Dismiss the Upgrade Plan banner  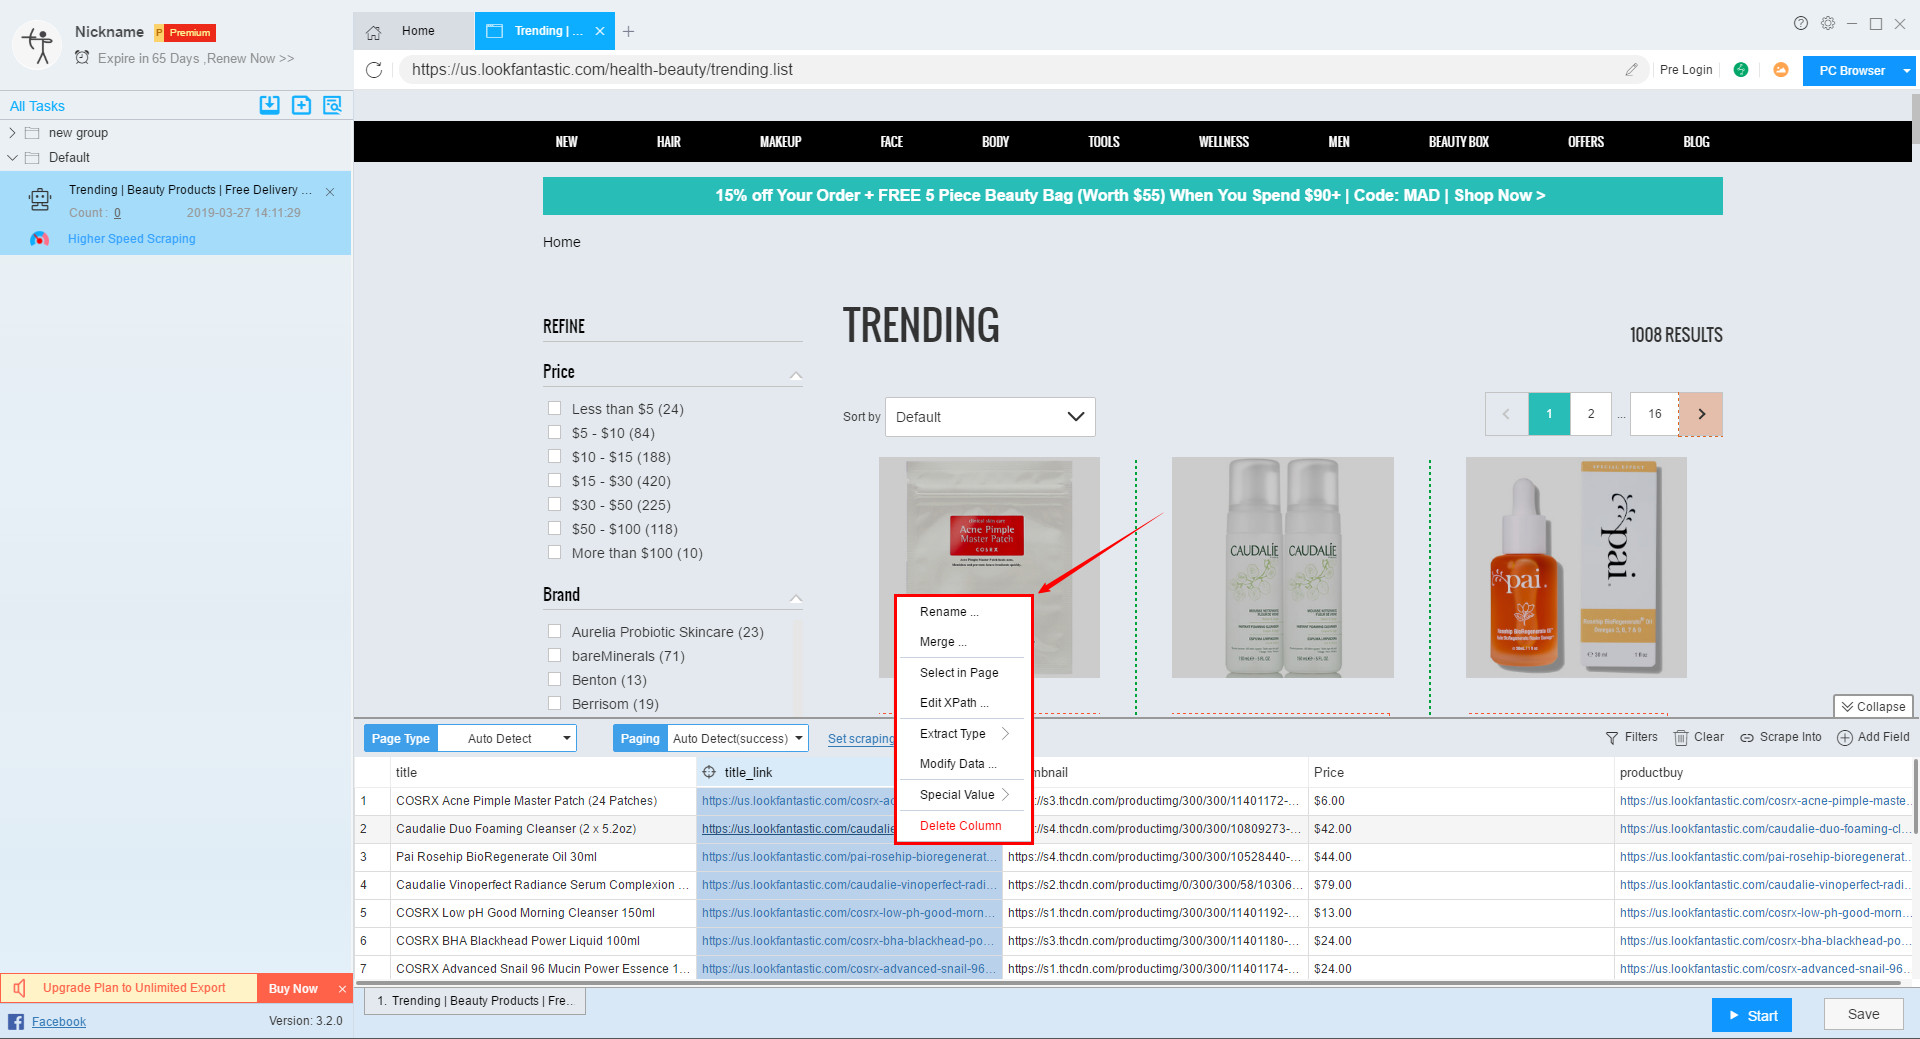[342, 989]
